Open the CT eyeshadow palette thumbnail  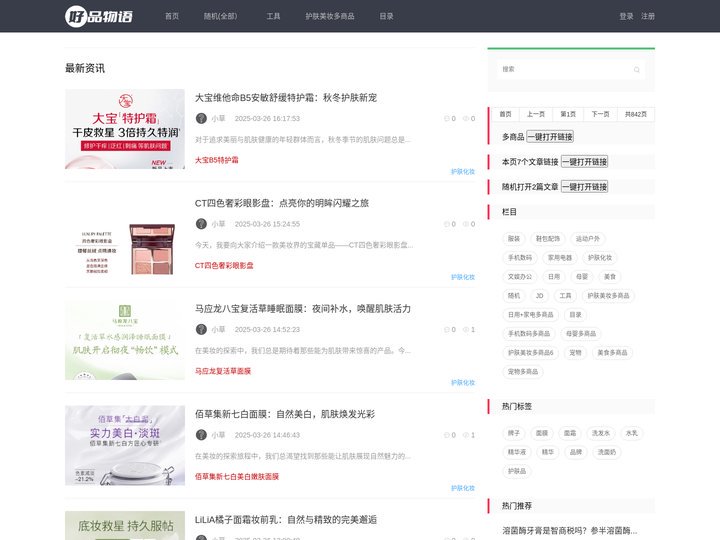pos(125,235)
